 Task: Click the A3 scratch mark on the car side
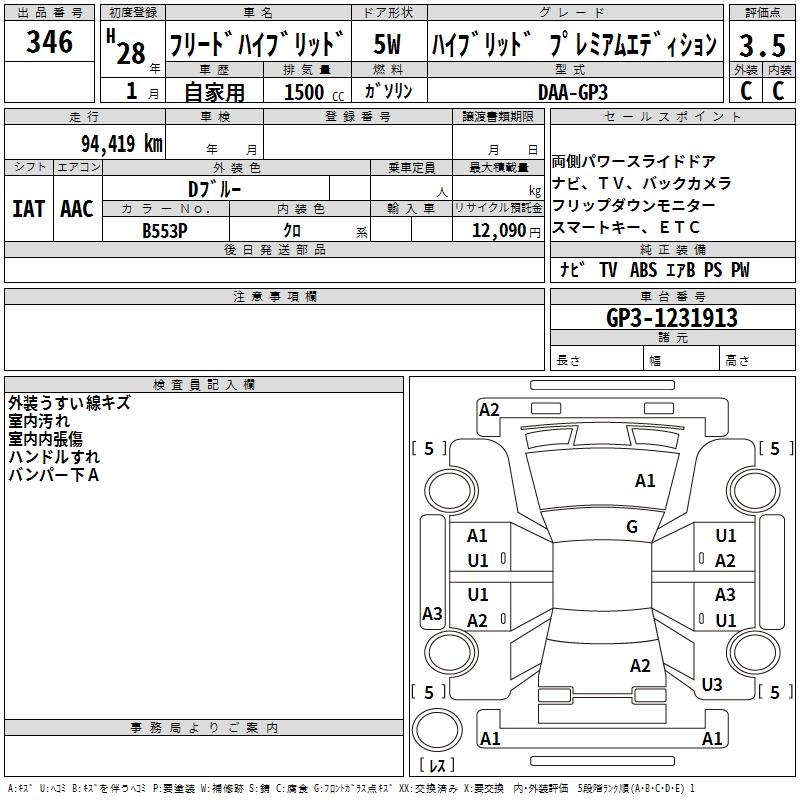click(432, 614)
